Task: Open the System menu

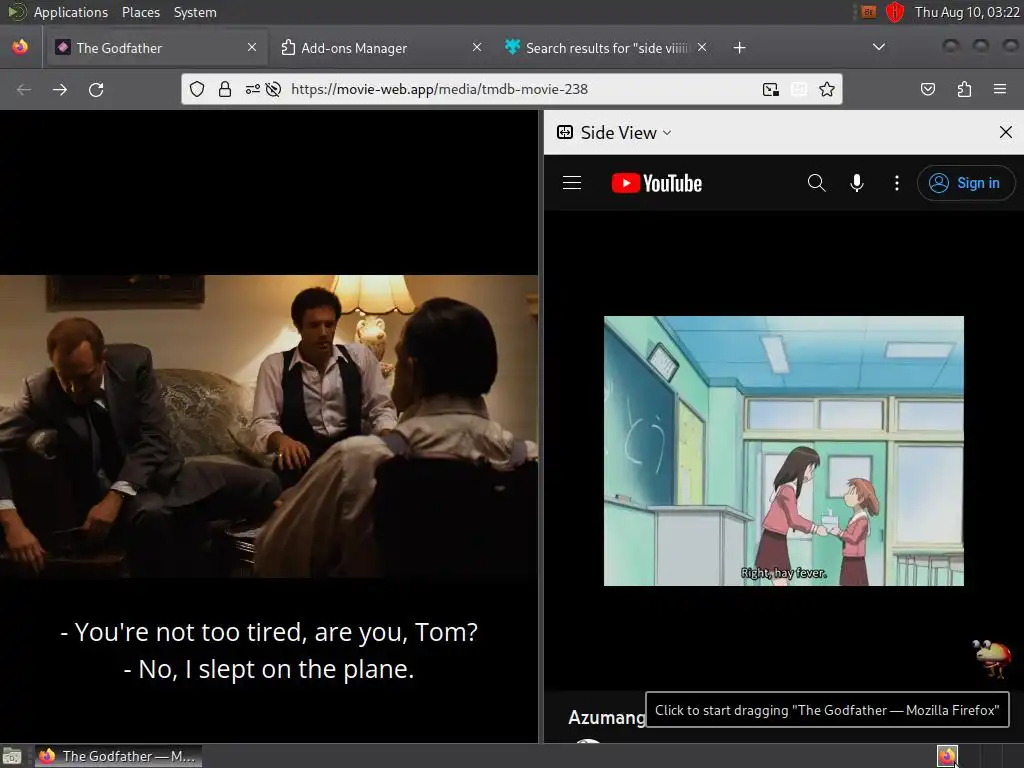Action: point(195,12)
